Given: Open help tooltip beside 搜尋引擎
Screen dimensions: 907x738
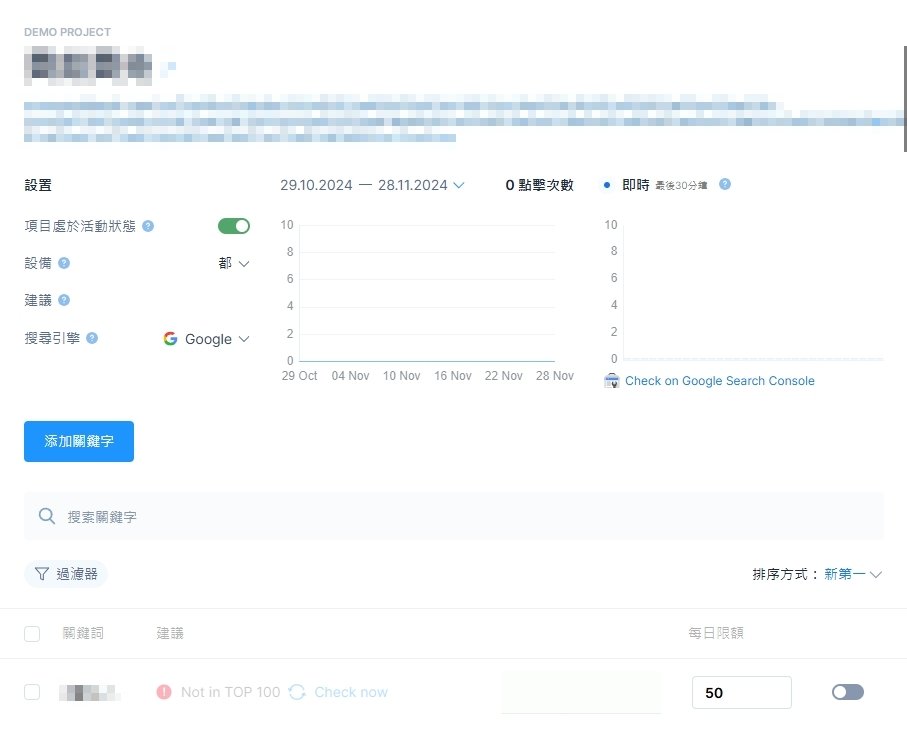Looking at the screenshot, I should point(93,338).
